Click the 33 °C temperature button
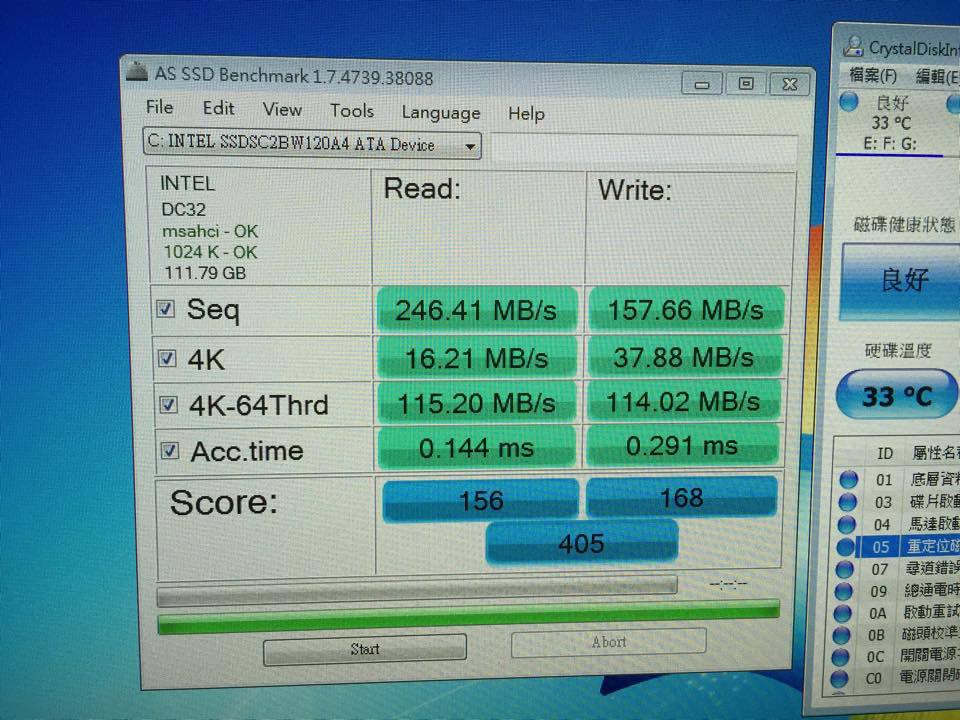 (897, 396)
